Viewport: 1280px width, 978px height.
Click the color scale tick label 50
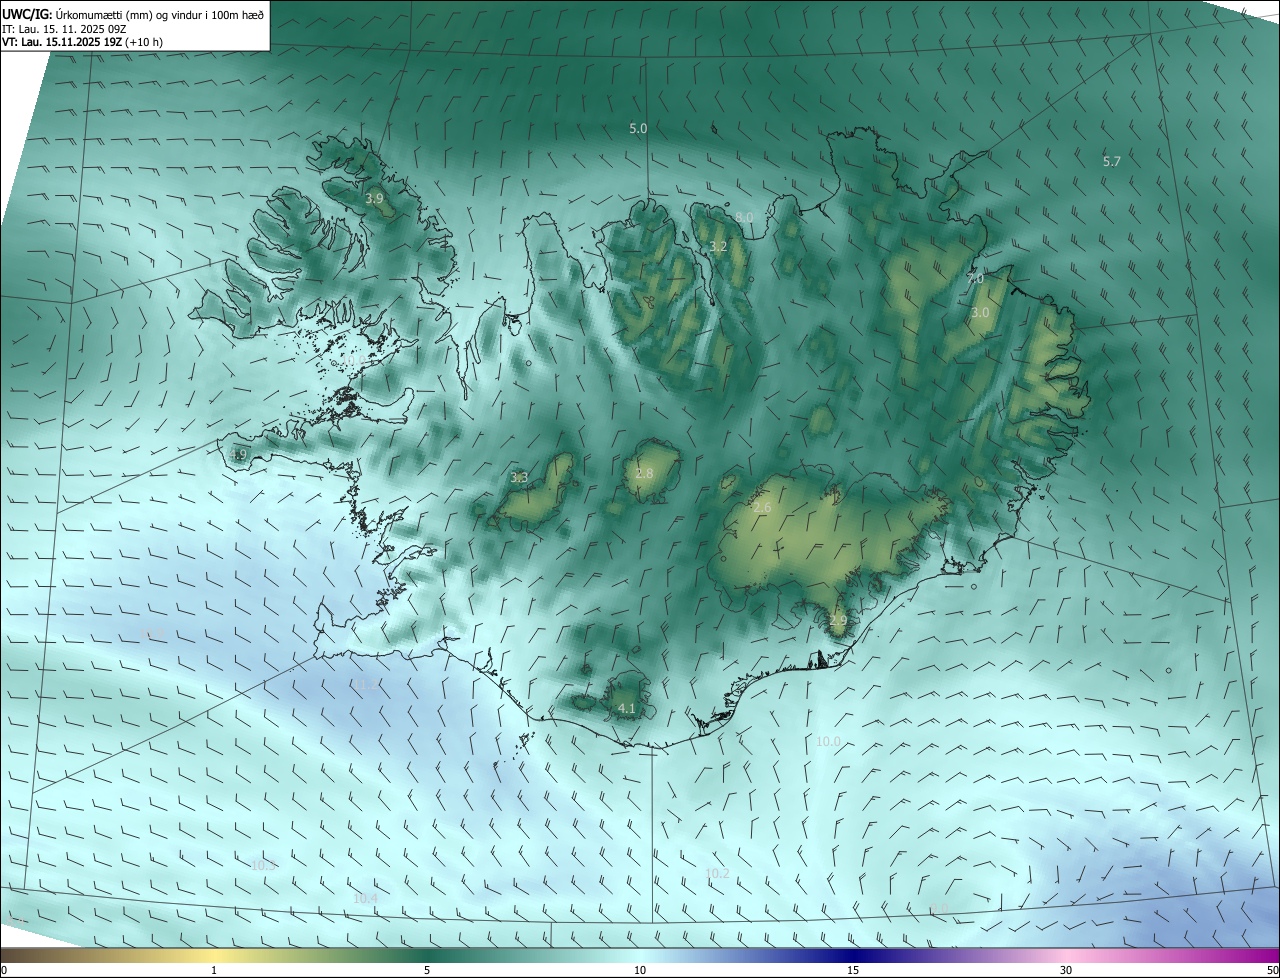pyautogui.click(x=1272, y=970)
